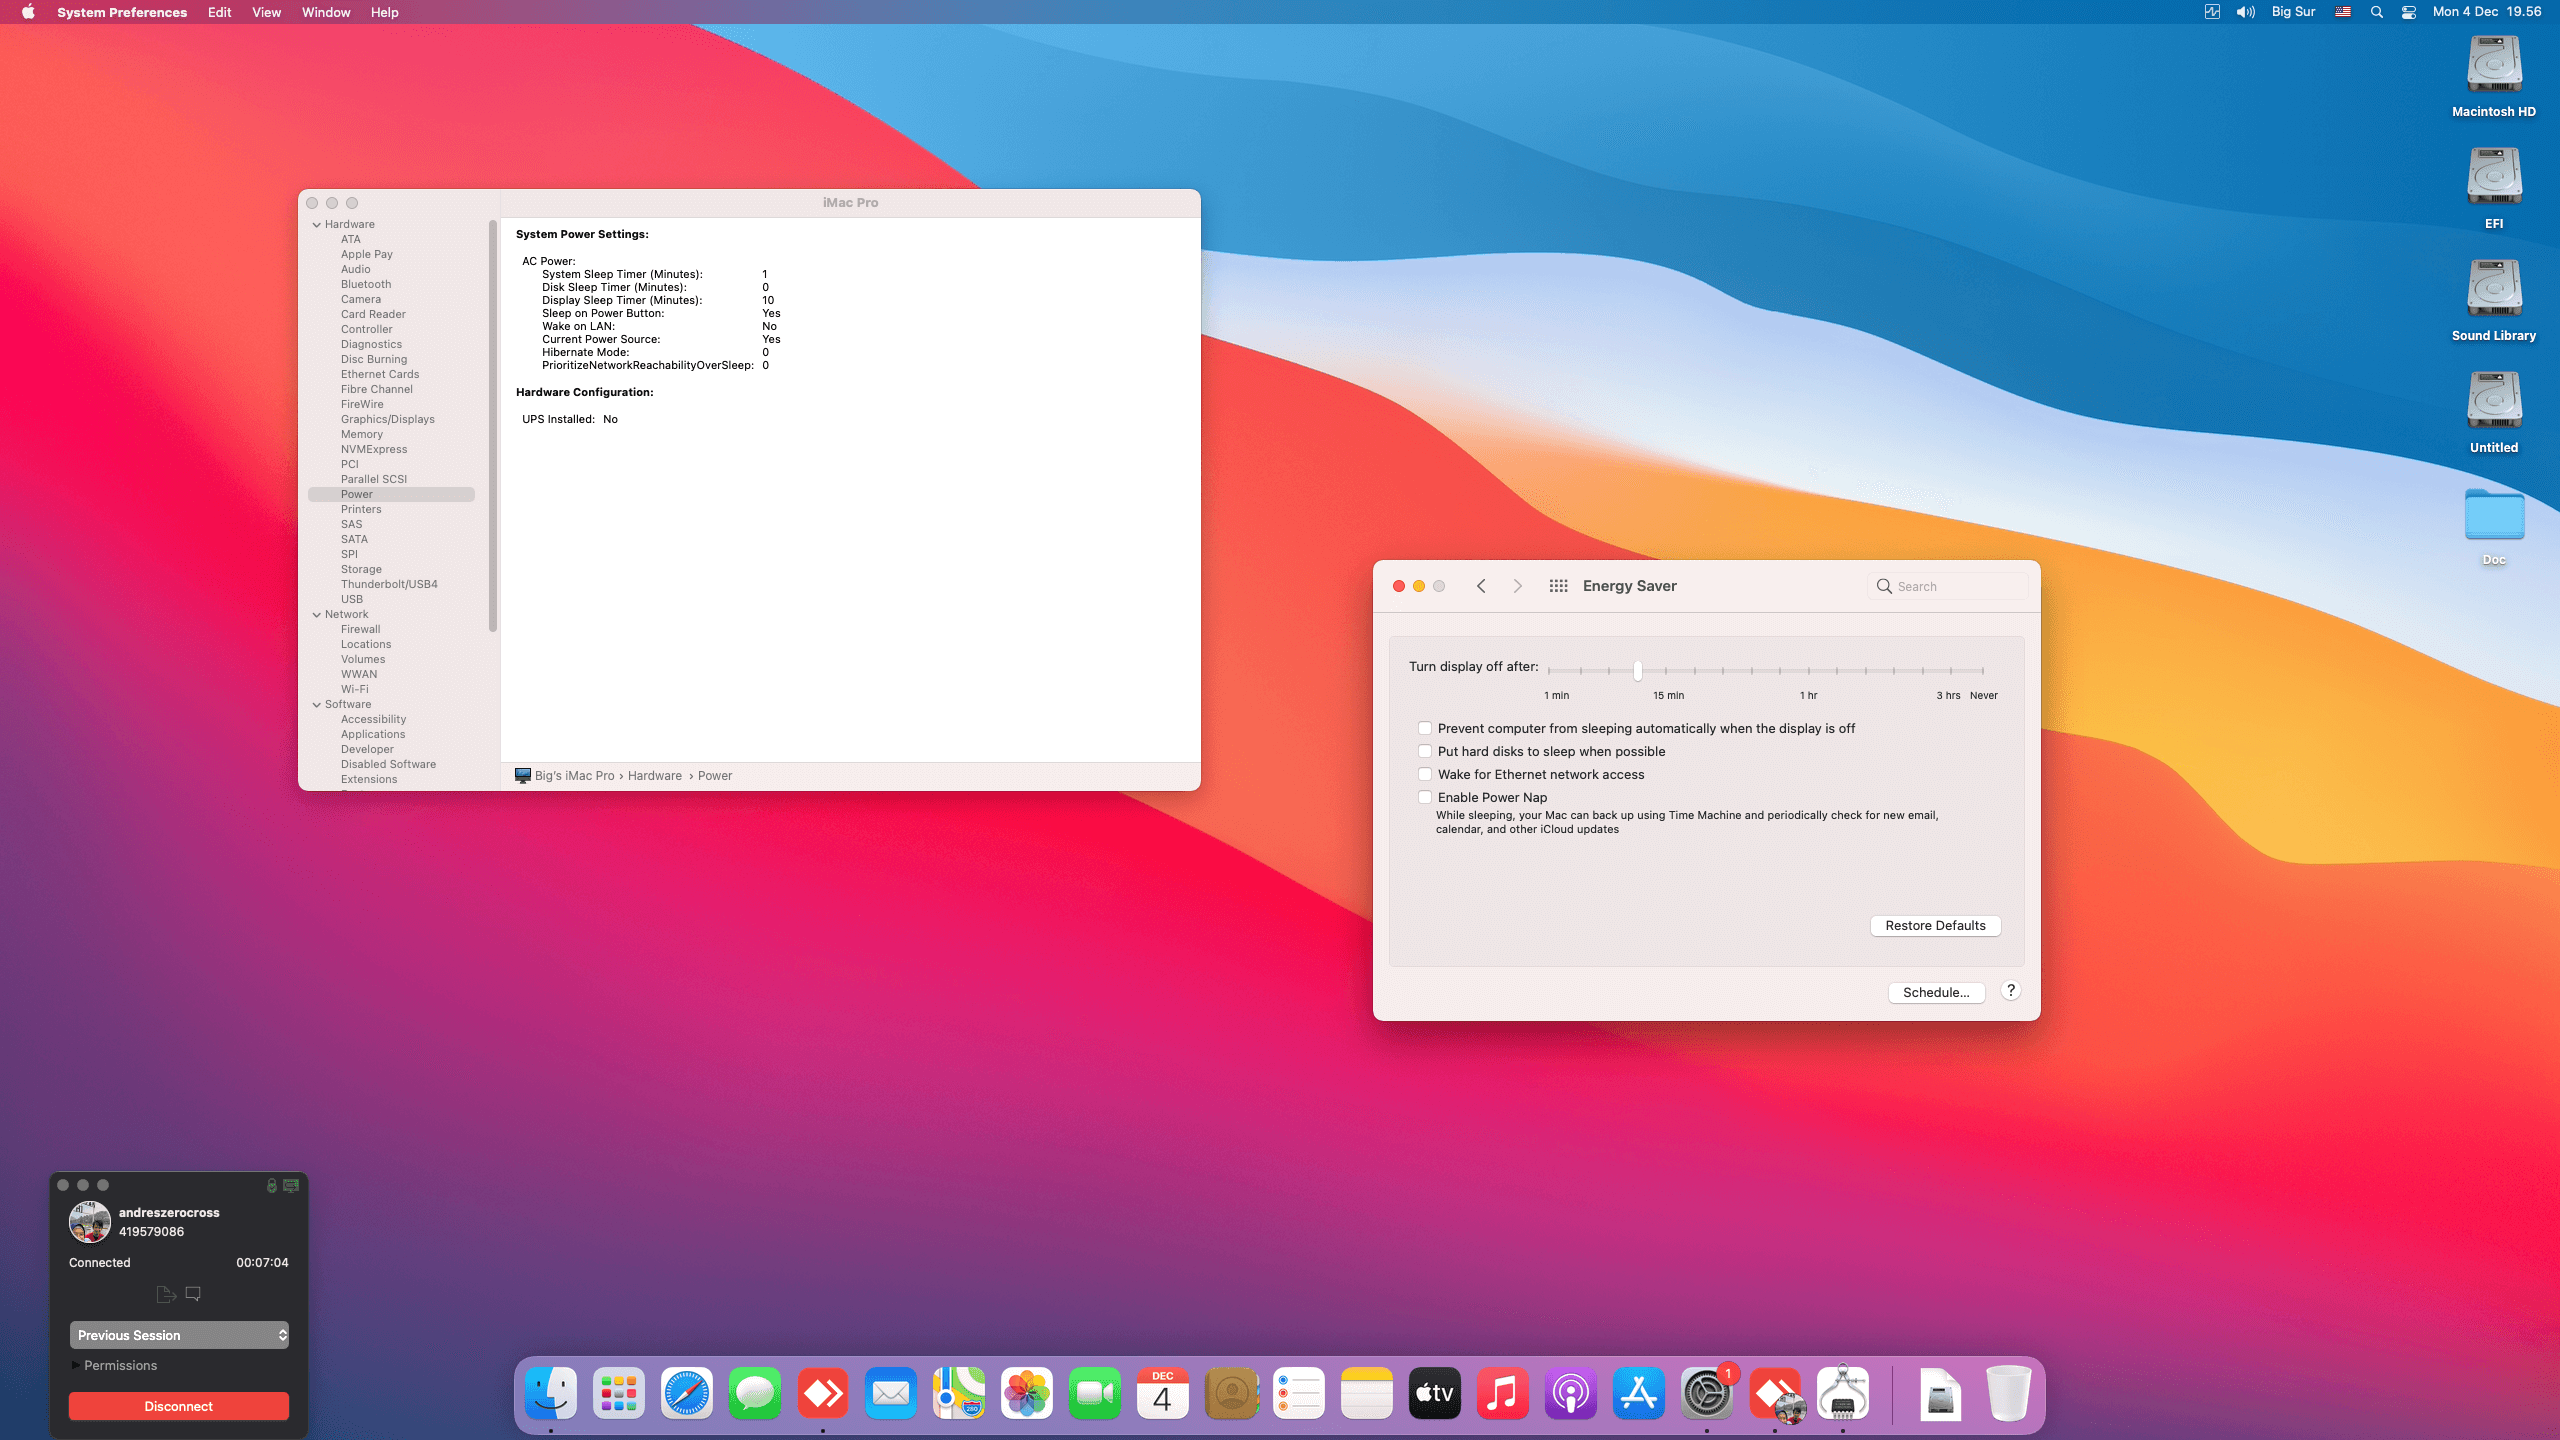This screenshot has width=2560, height=1440.
Task: Open the System Preferences app menu
Action: [122, 12]
